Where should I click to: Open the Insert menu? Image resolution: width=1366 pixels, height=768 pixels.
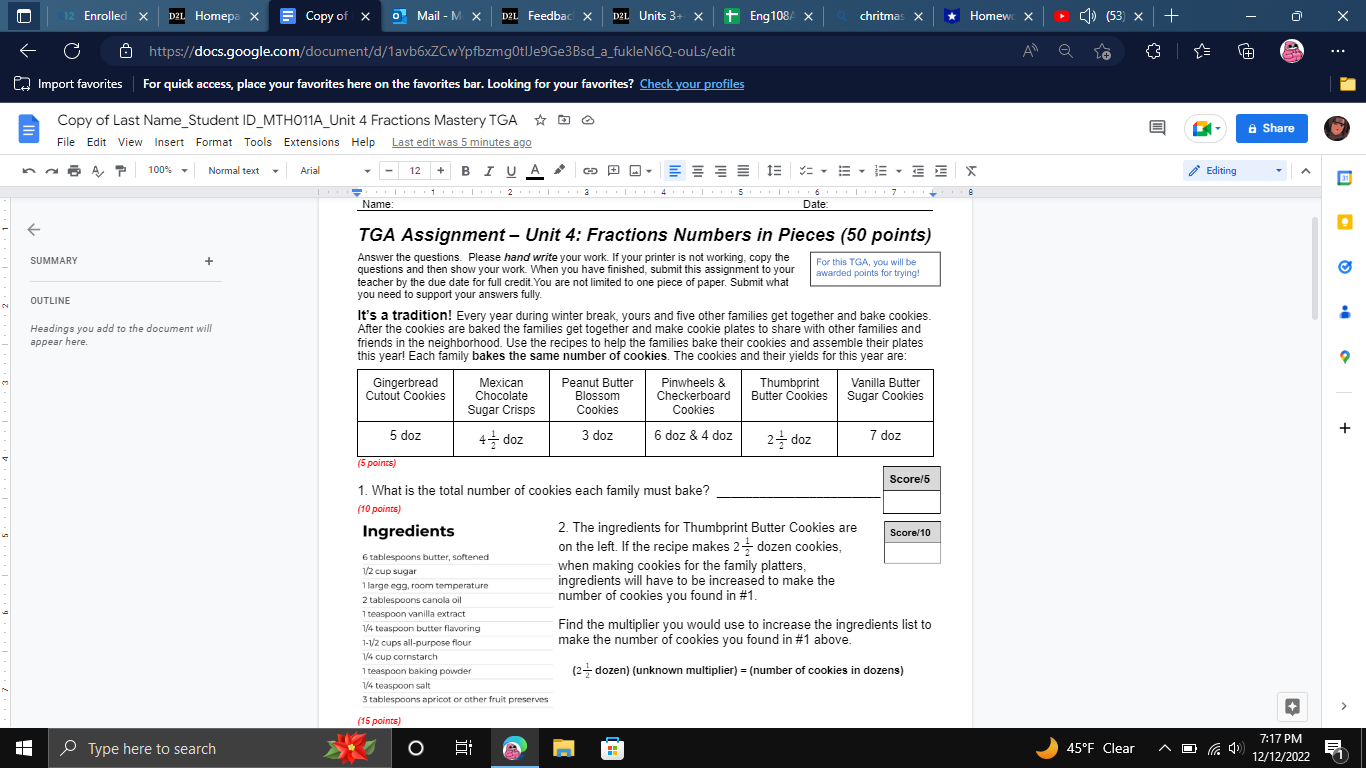pyautogui.click(x=169, y=142)
